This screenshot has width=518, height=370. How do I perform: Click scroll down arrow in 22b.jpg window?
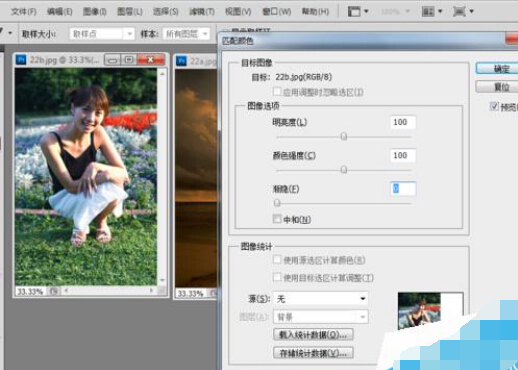[162, 280]
